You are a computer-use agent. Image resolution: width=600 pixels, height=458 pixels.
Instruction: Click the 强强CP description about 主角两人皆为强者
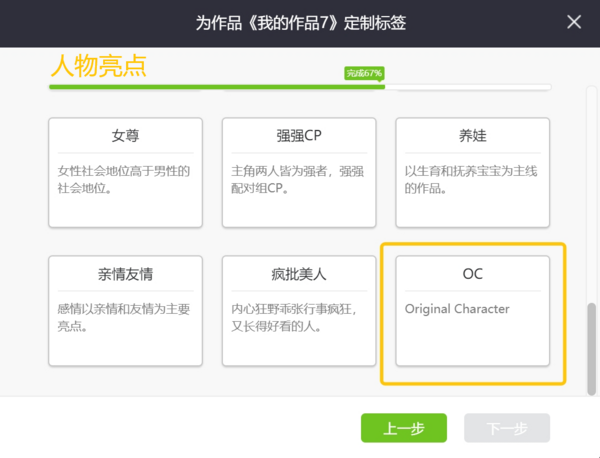(298, 179)
